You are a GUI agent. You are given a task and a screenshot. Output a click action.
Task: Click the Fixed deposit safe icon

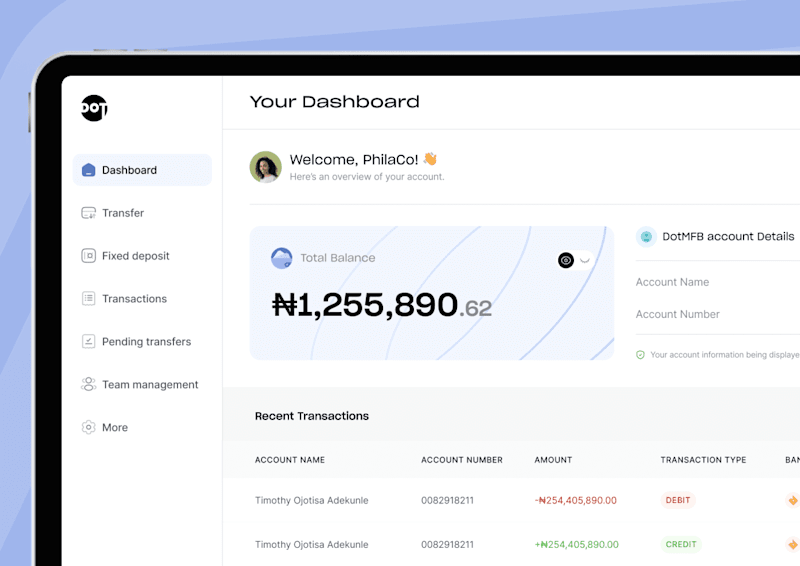click(88, 256)
